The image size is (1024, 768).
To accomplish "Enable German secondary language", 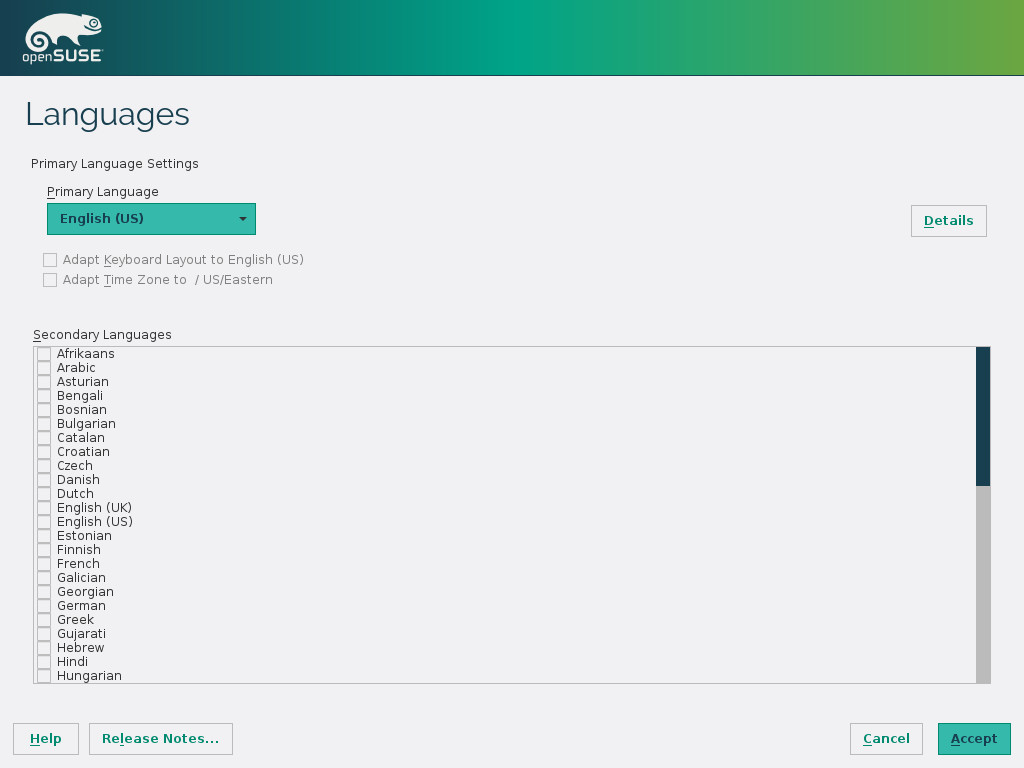I will coord(44,606).
